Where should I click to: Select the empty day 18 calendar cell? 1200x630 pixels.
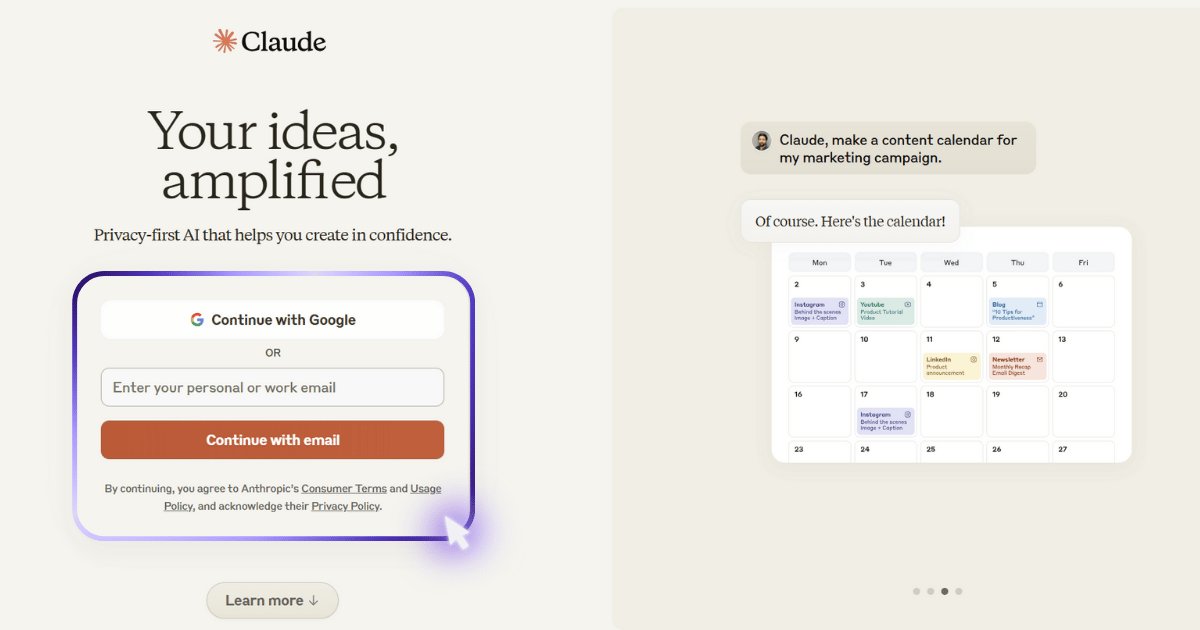click(x=951, y=411)
